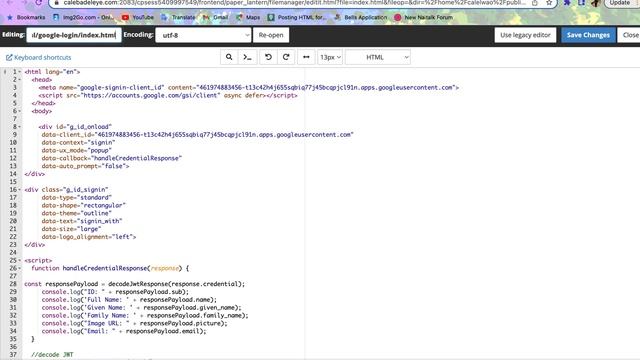The width and height of the screenshot is (640, 360).
Task: Click the data-auto_prompt="false" line
Action: click(85, 166)
